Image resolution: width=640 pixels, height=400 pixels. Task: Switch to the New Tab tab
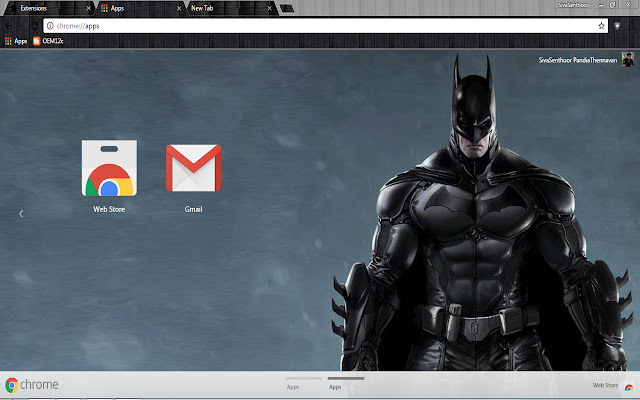click(231, 8)
